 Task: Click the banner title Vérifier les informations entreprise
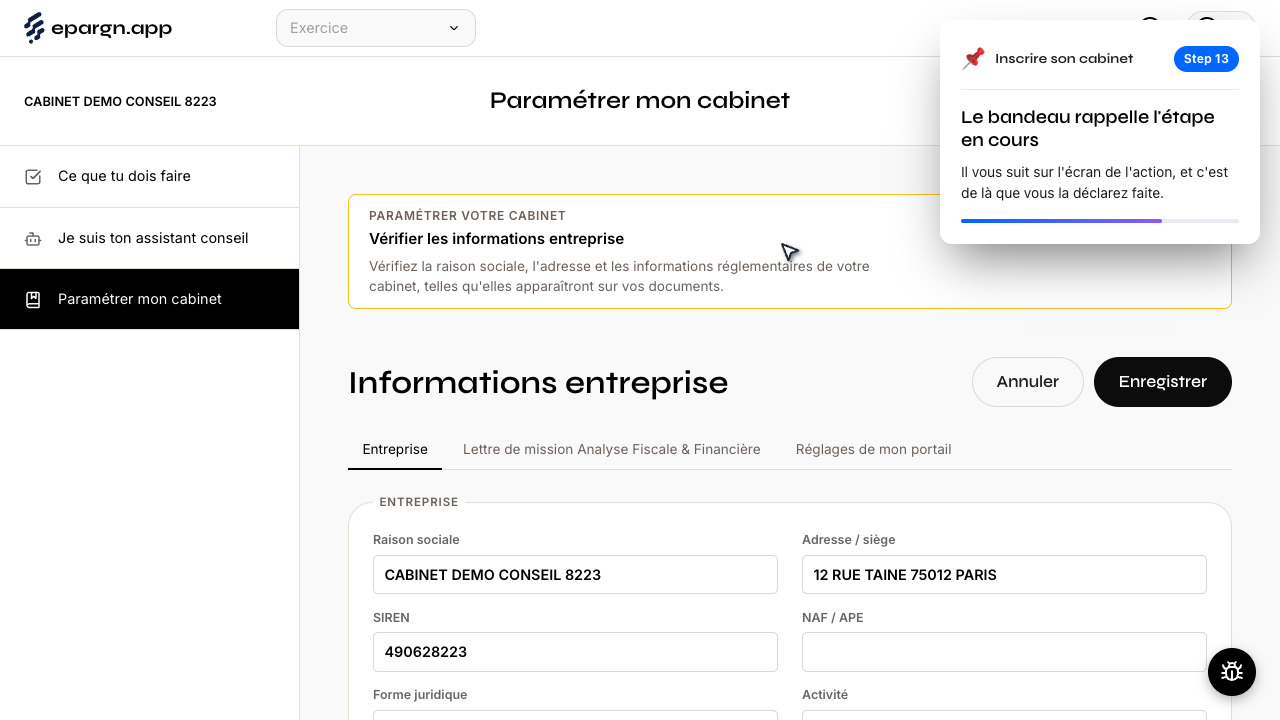(x=496, y=239)
